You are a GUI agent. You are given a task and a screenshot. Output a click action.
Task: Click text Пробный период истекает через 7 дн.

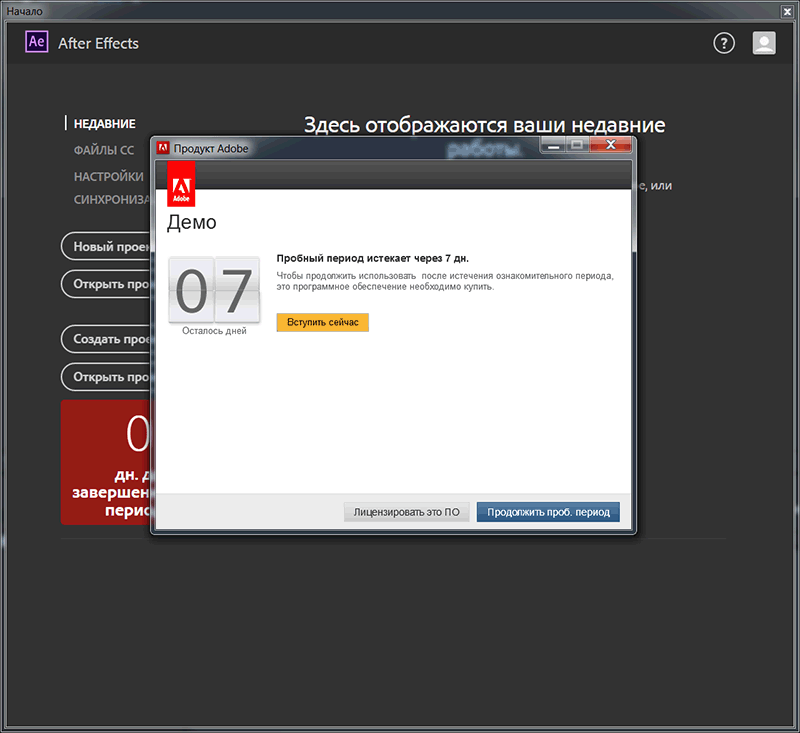pyautogui.click(x=372, y=258)
